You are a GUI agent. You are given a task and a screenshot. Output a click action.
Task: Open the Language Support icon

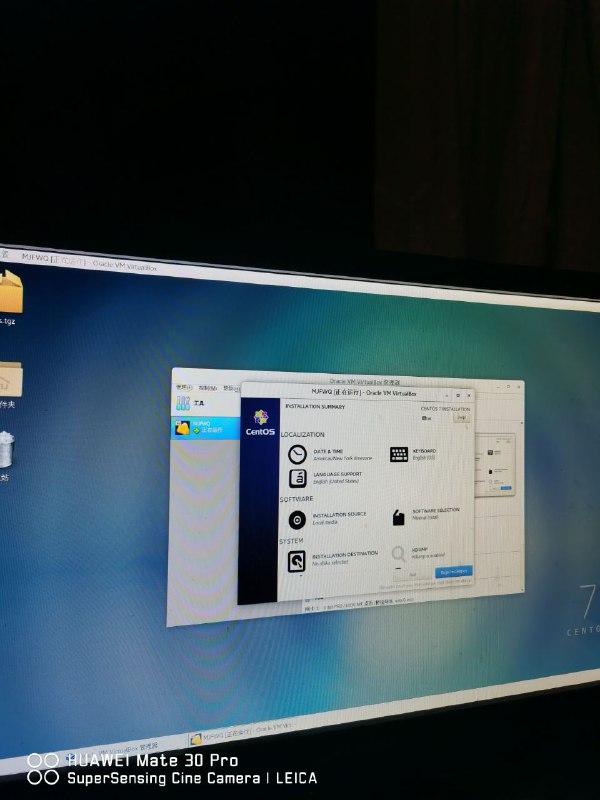[297, 478]
